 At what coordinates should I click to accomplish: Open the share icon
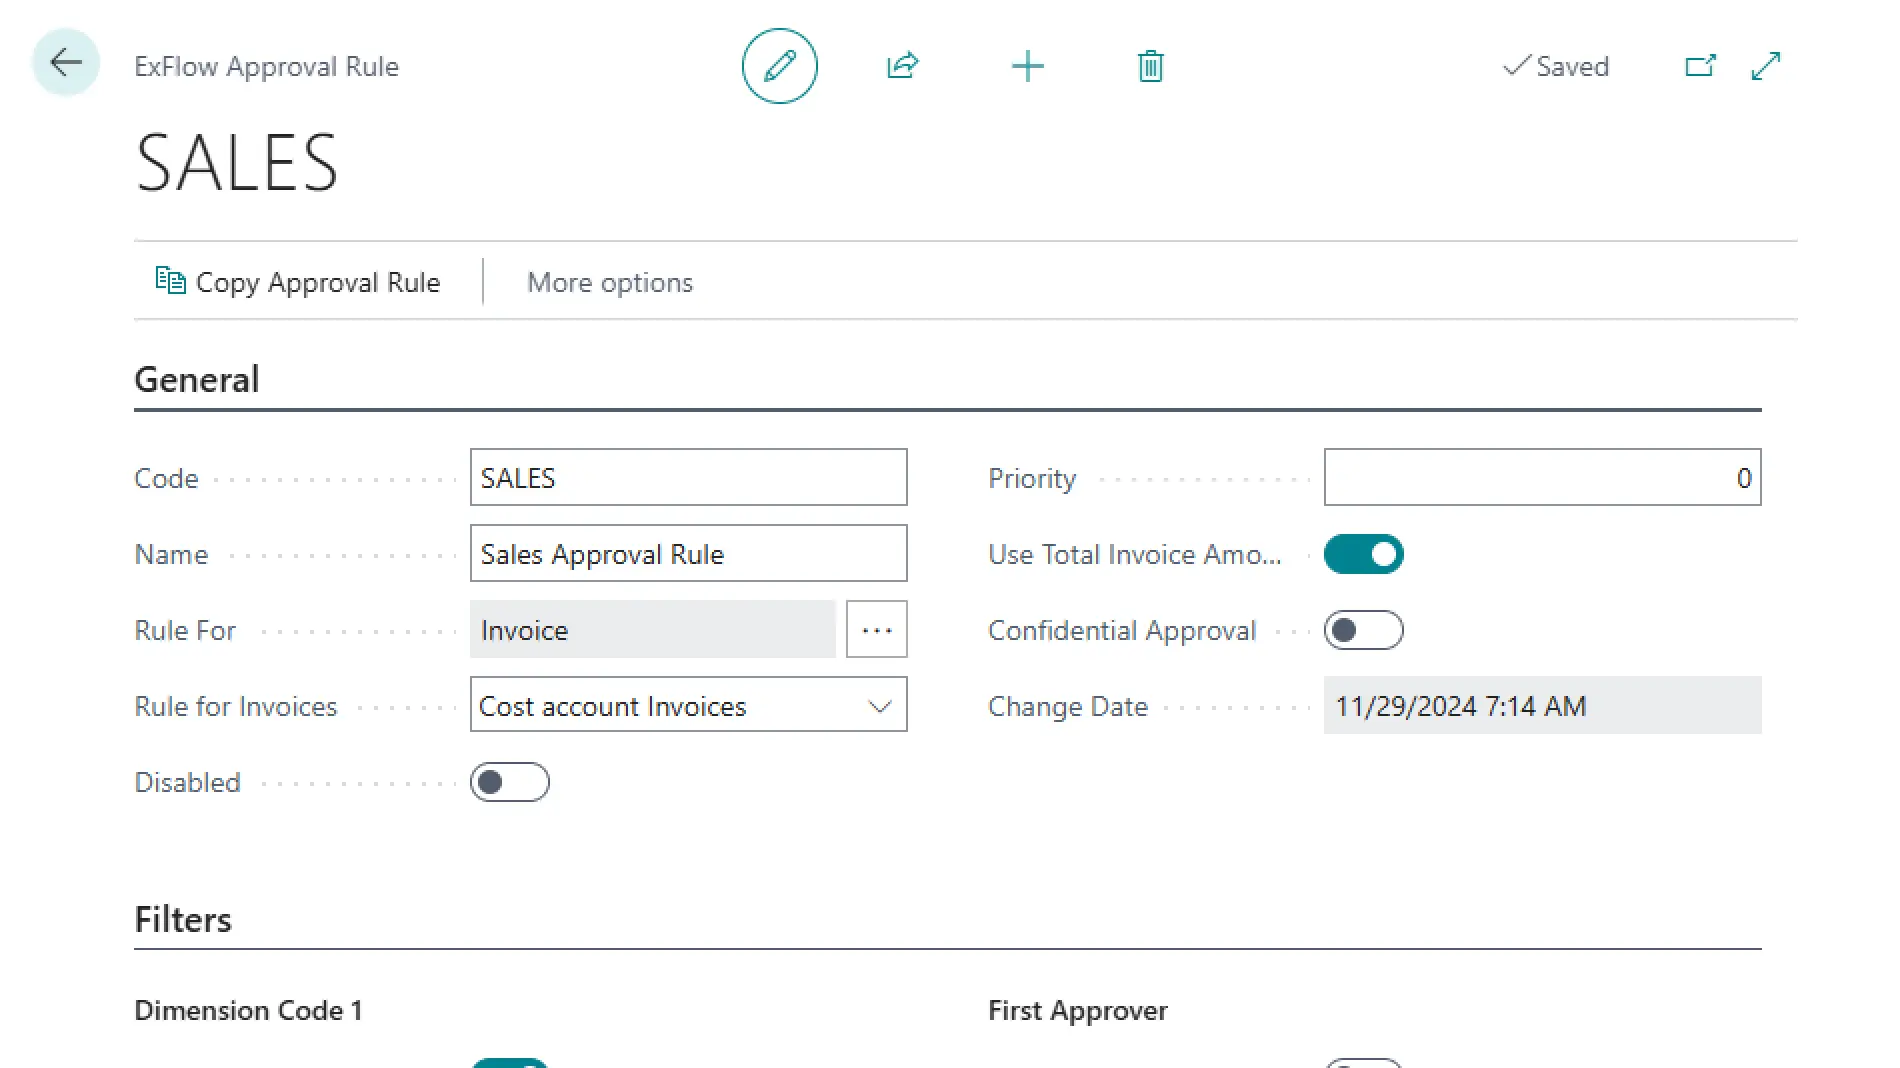902,66
